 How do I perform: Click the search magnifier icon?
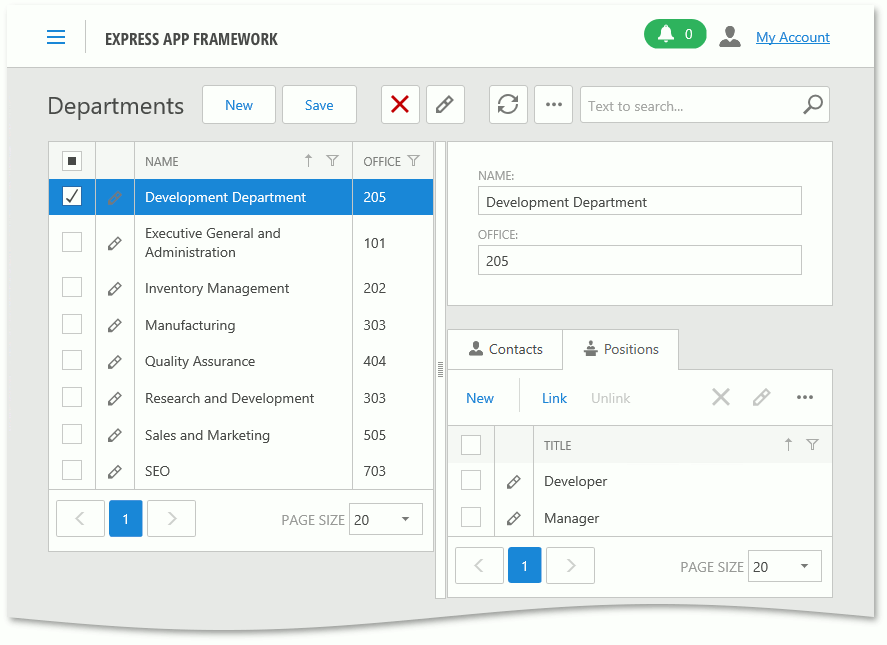[813, 105]
